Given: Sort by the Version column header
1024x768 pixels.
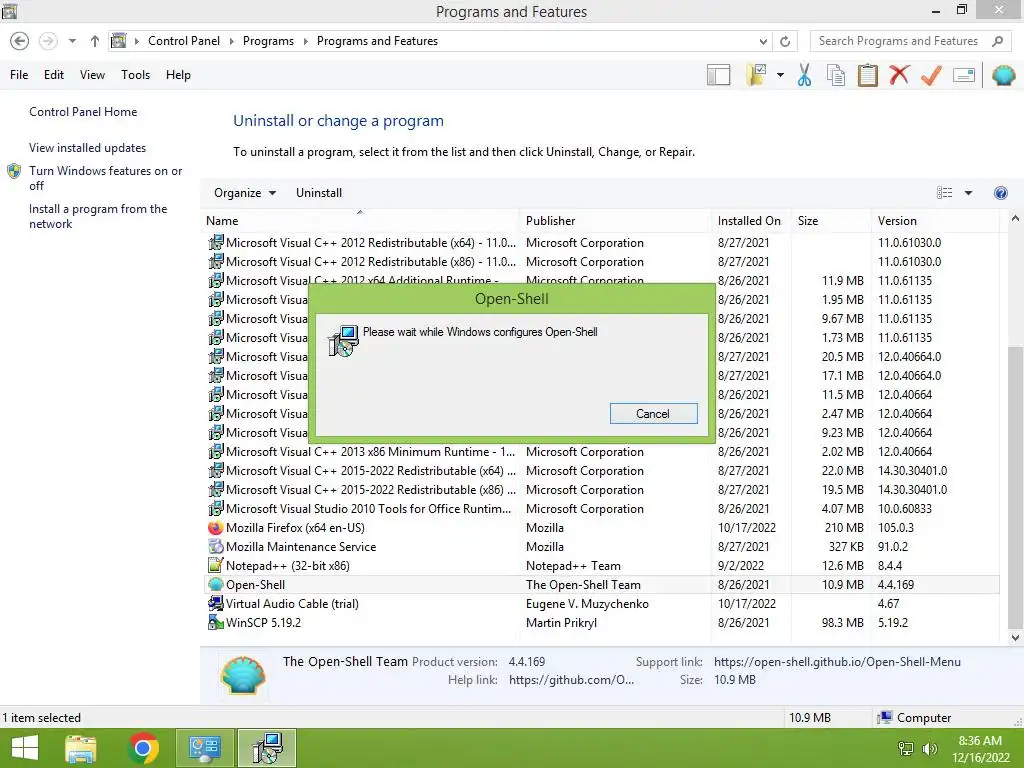Looking at the screenshot, I should (x=935, y=221).
